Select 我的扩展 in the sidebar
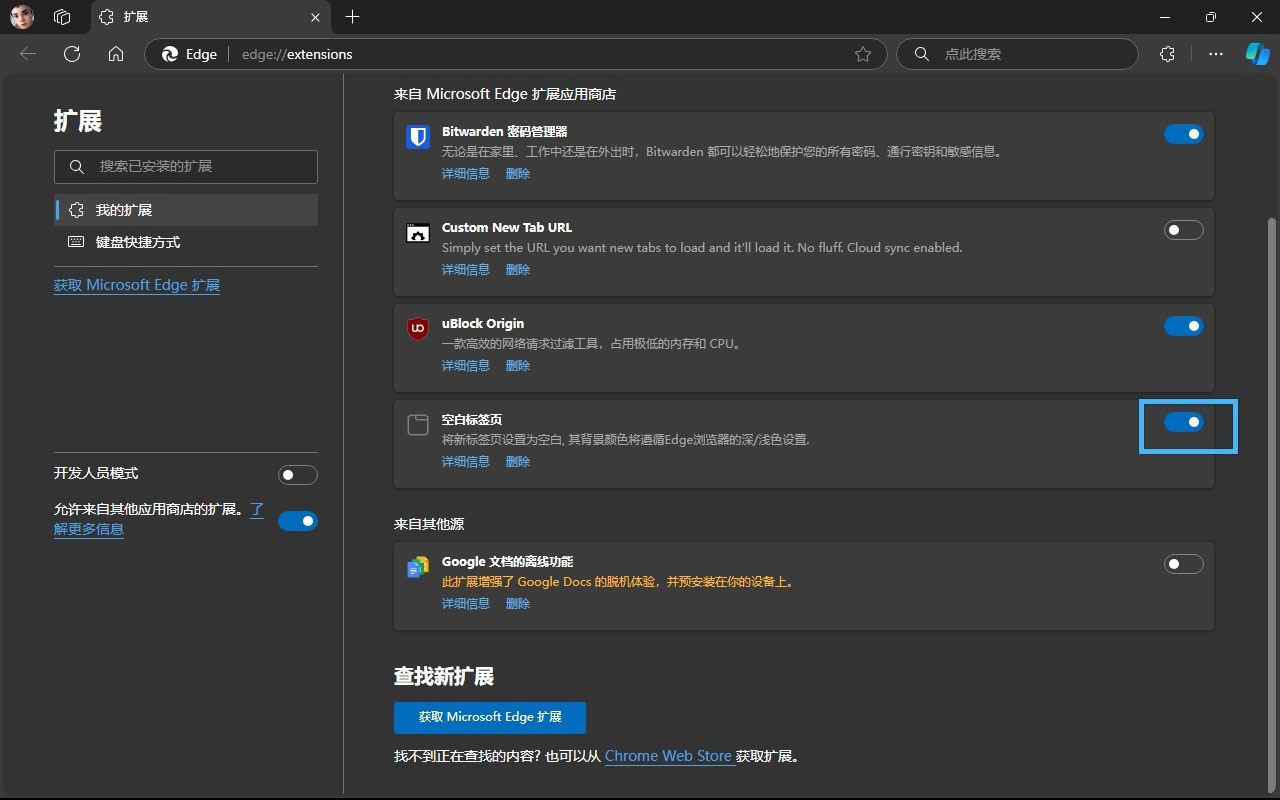1280x800 pixels. 186,210
